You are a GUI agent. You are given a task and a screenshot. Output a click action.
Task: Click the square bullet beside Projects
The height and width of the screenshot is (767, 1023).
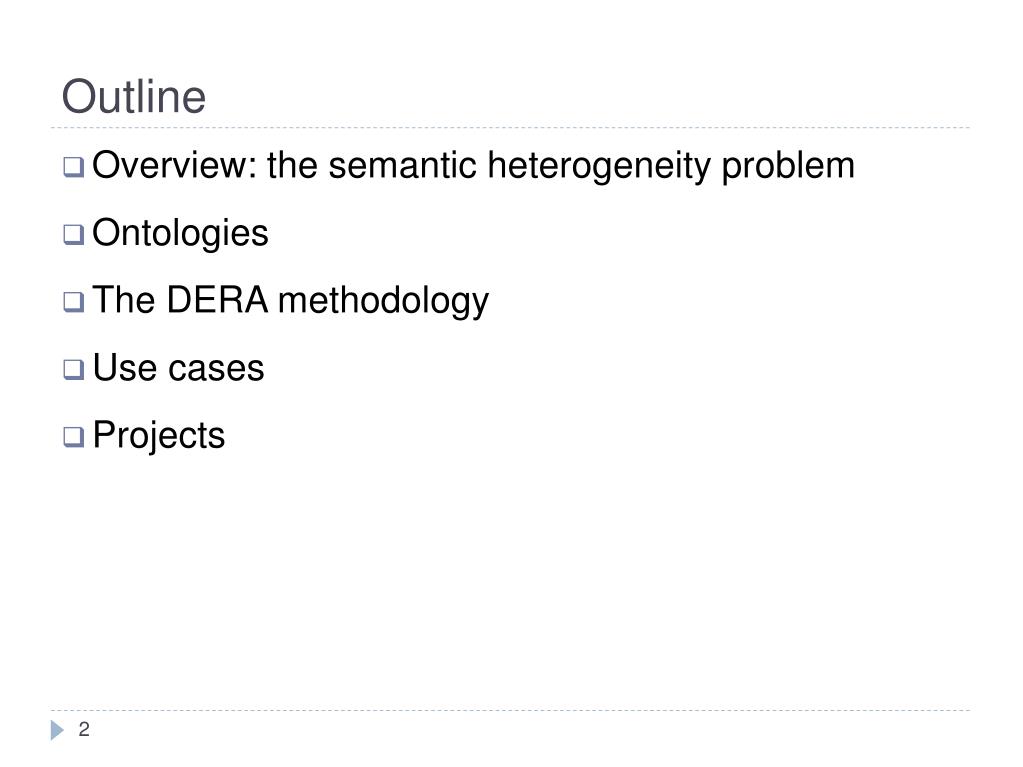pos(74,436)
